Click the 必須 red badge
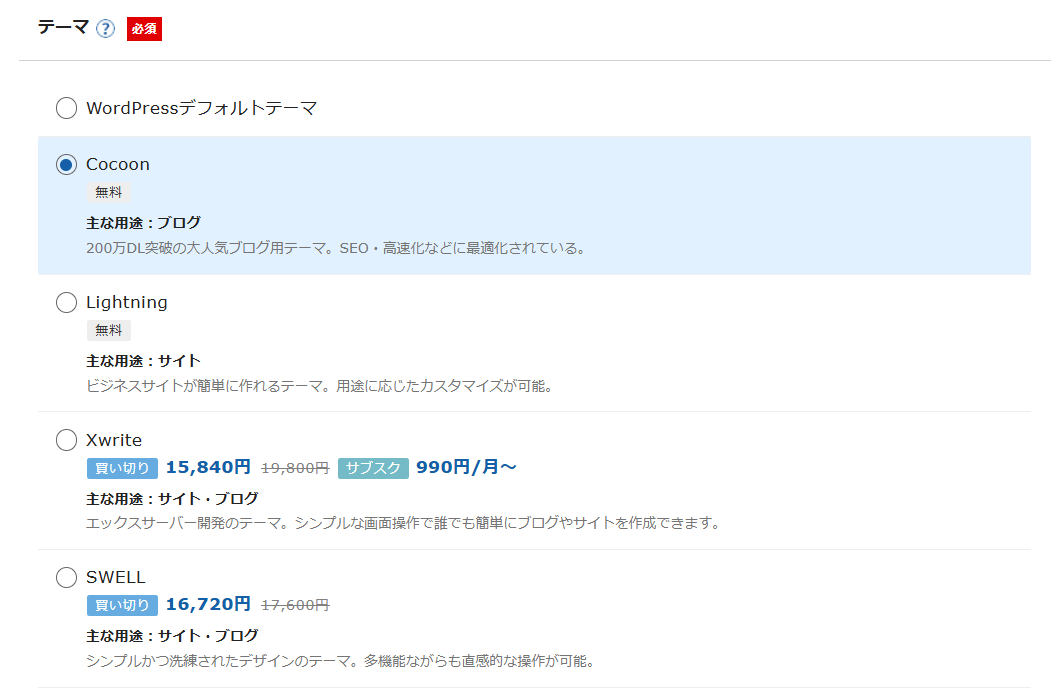1056x700 pixels. [144, 29]
